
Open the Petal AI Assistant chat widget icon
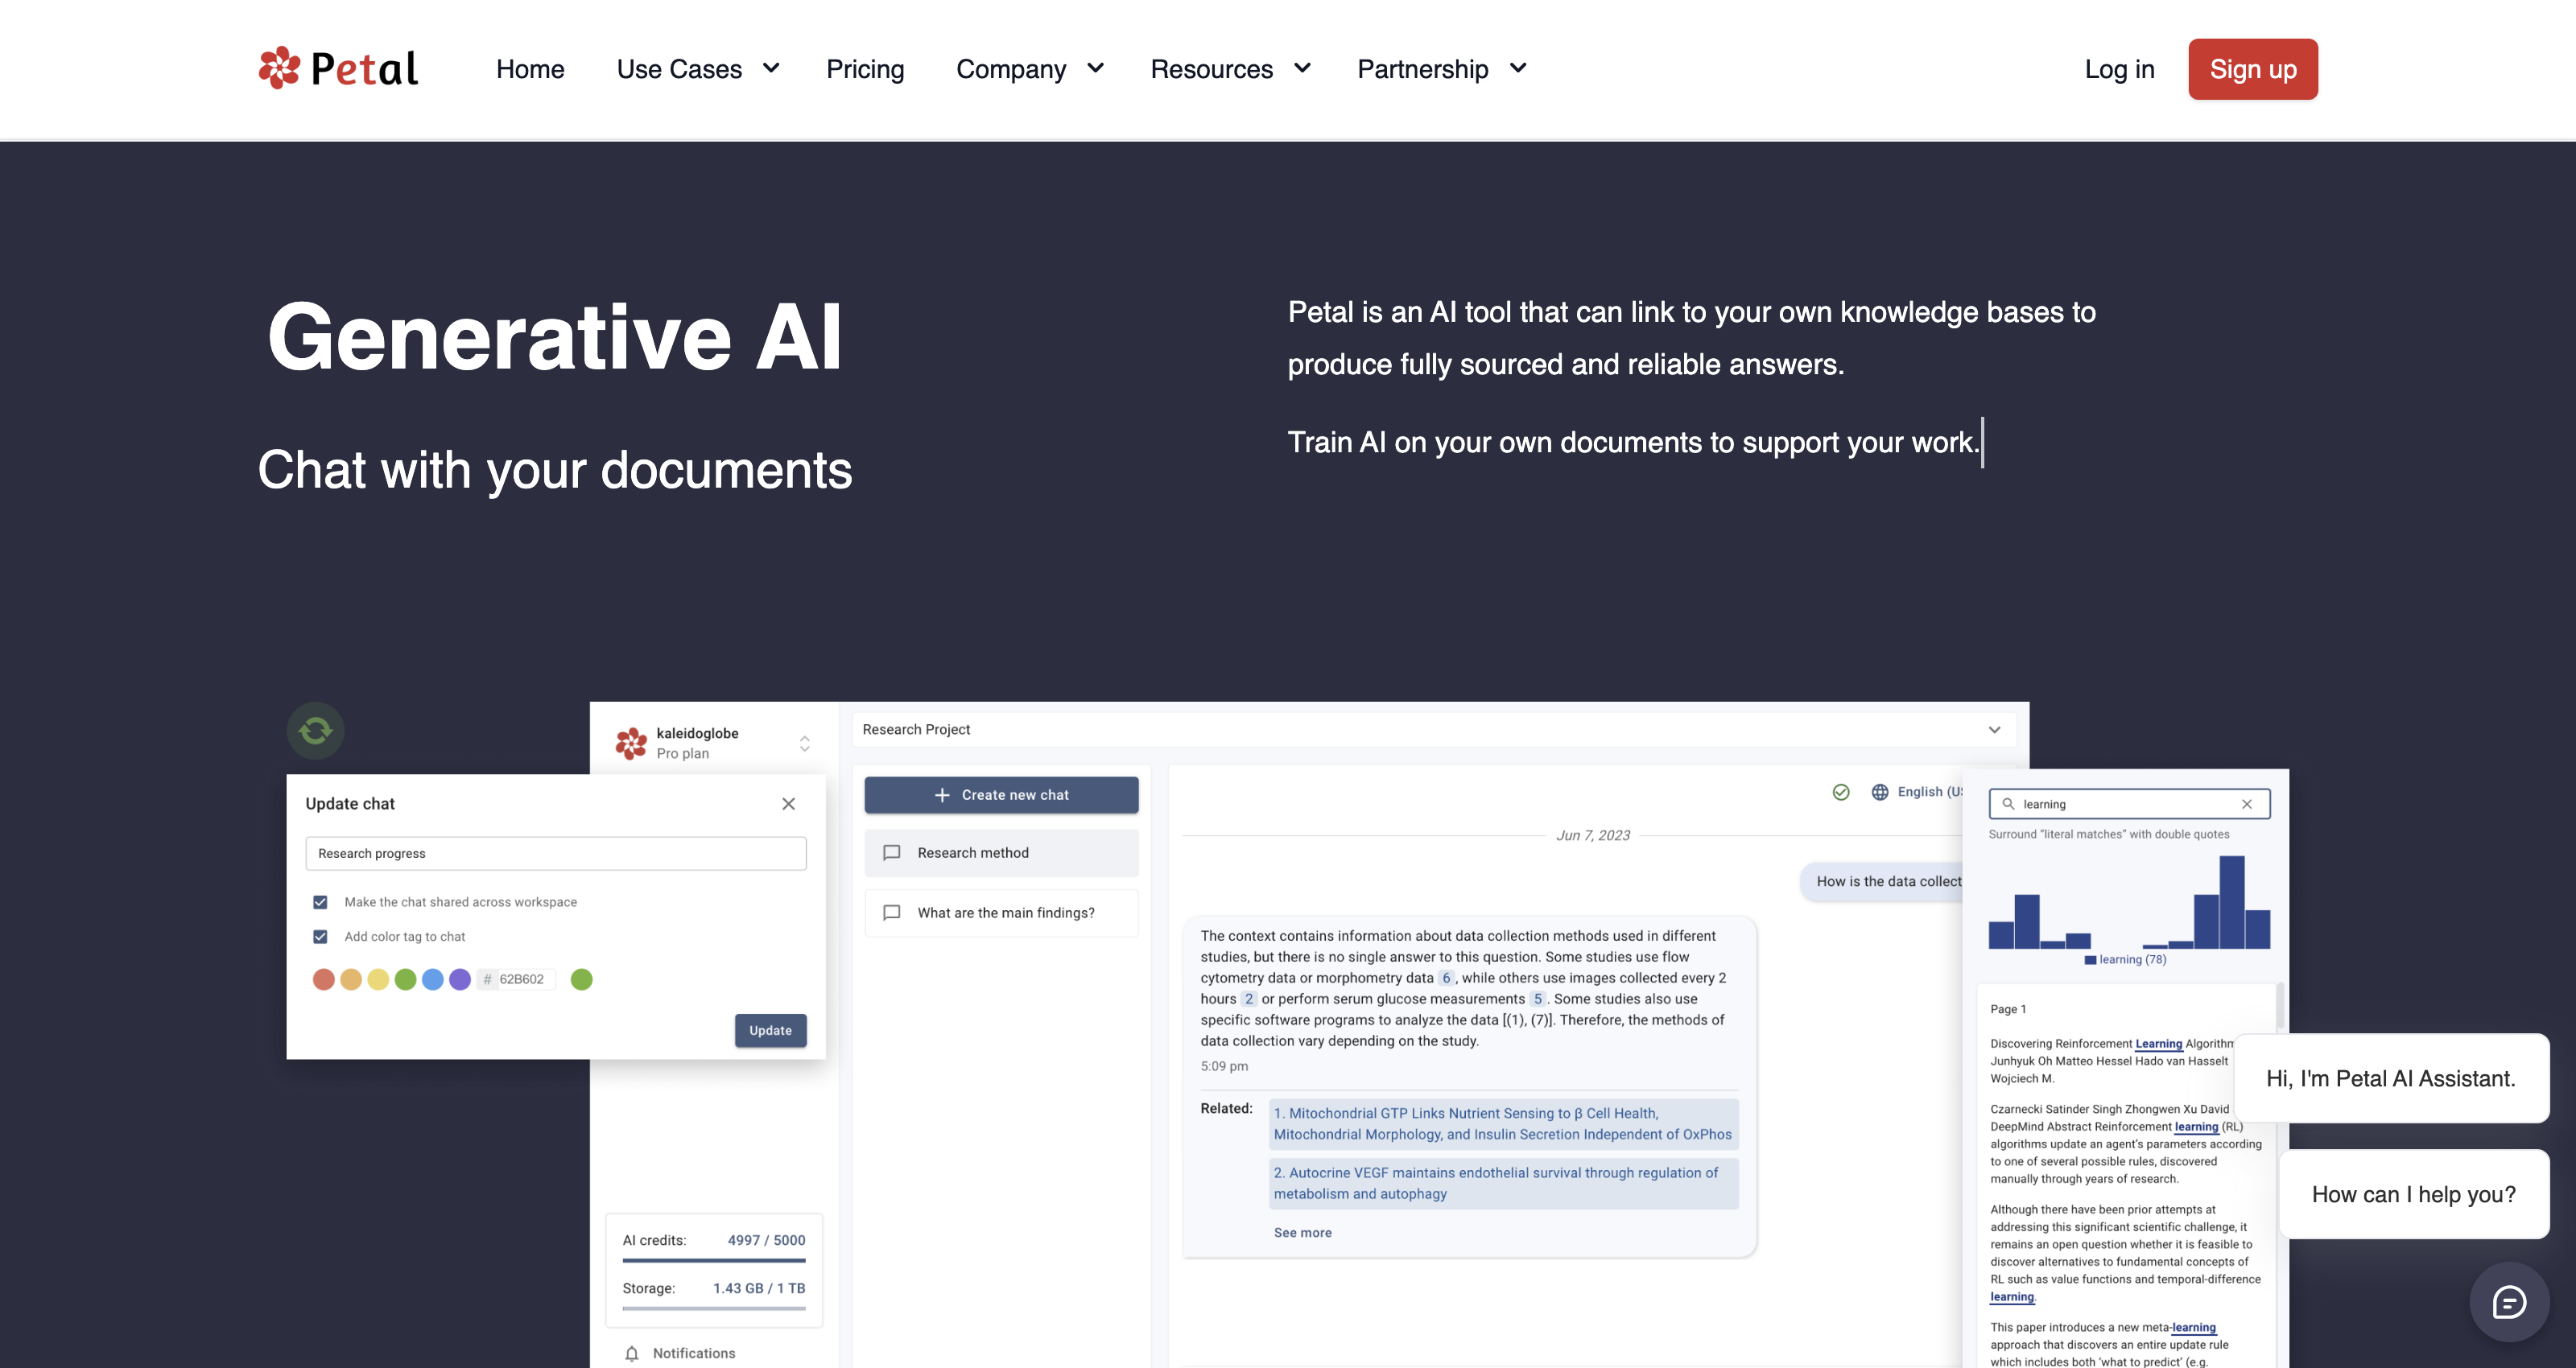click(2509, 1302)
